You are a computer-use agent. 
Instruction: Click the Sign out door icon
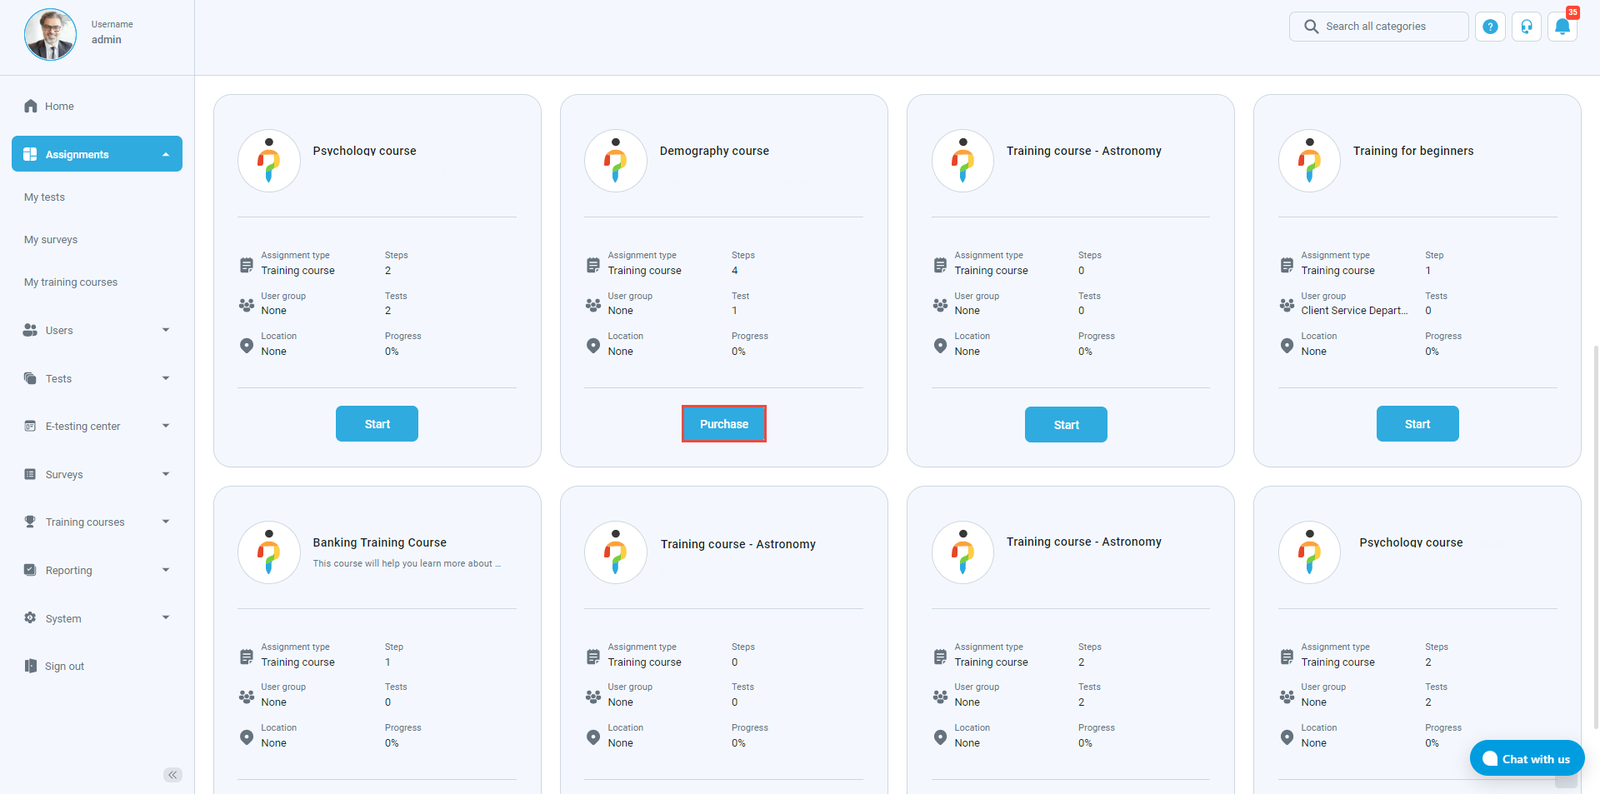coord(30,666)
